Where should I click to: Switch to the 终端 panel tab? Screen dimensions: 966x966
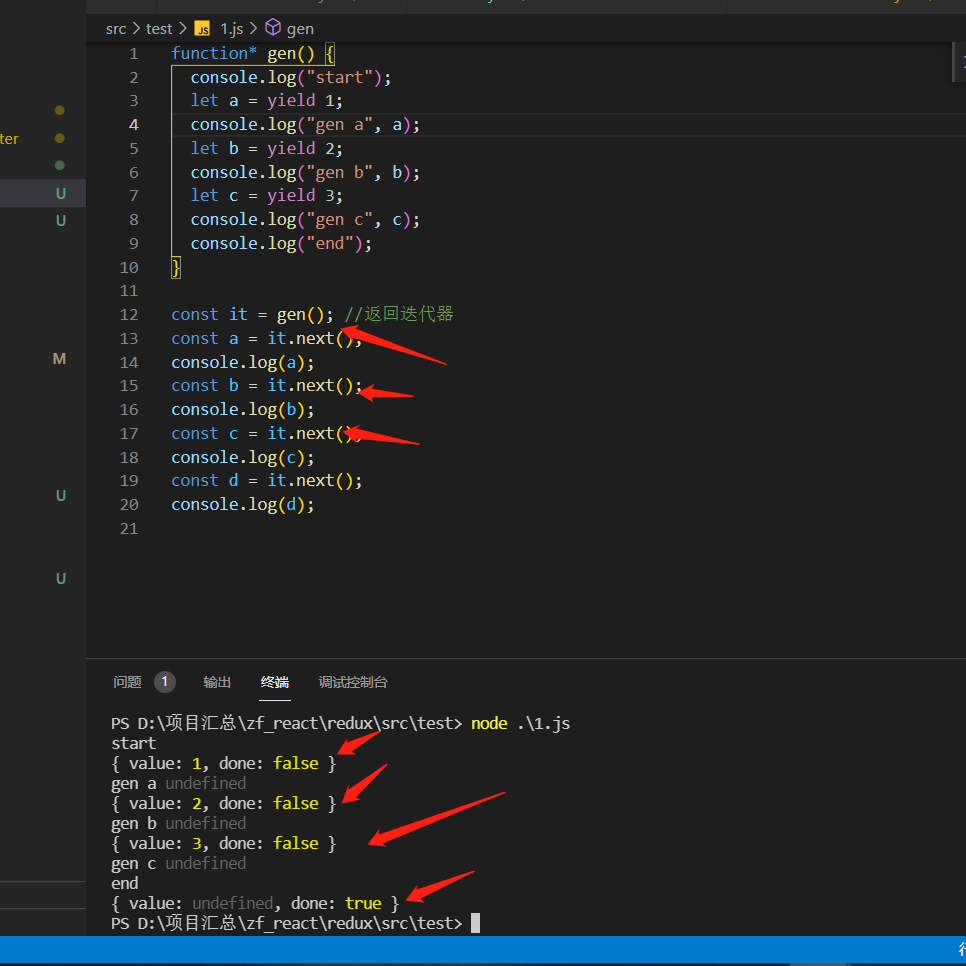(x=275, y=682)
